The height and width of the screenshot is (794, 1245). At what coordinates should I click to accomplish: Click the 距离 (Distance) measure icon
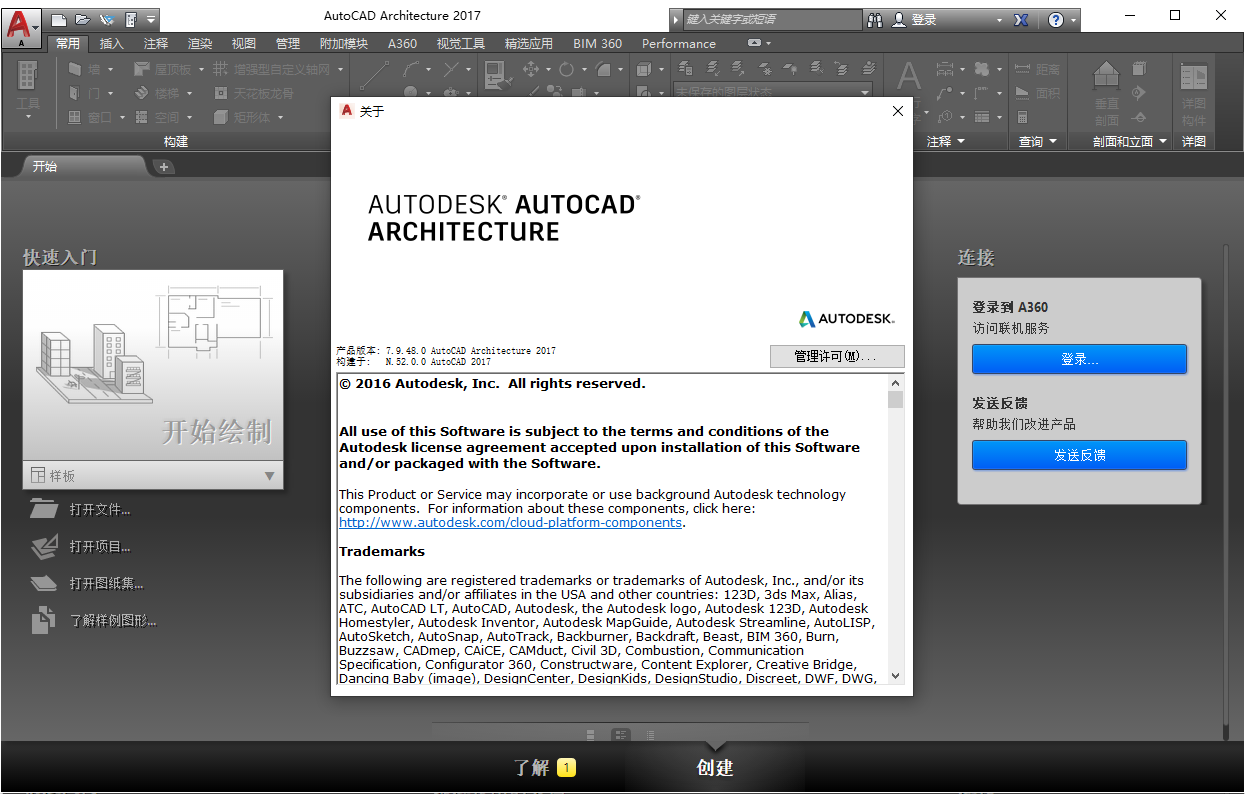[x=1022, y=68]
